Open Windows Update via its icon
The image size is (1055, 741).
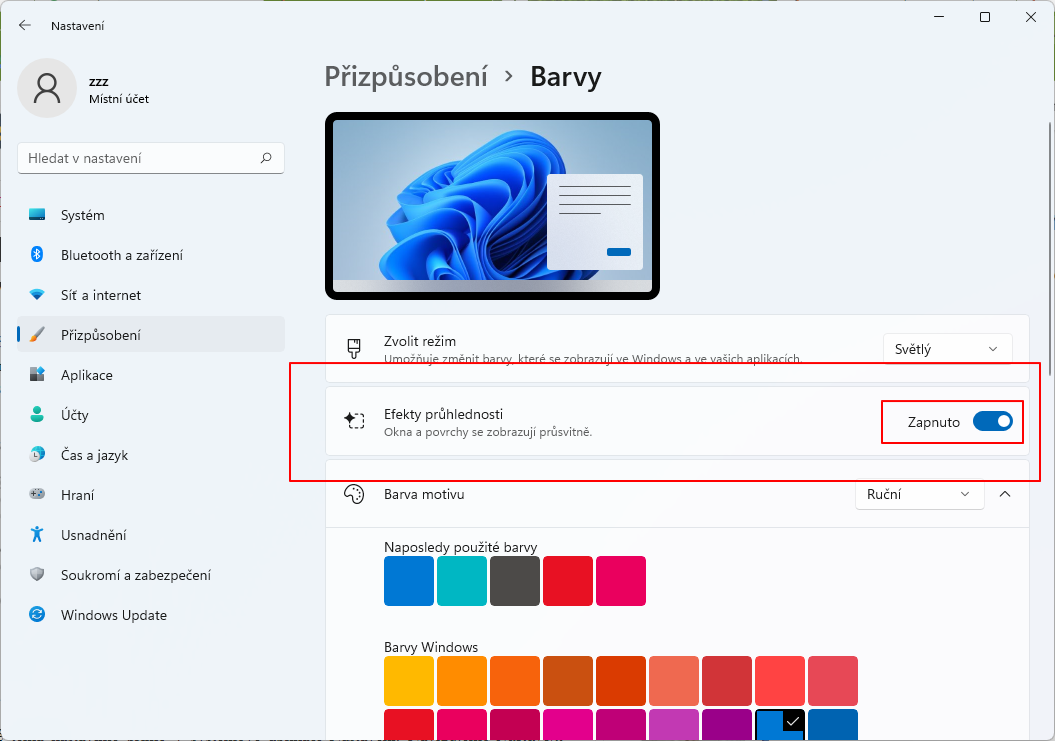coord(36,614)
